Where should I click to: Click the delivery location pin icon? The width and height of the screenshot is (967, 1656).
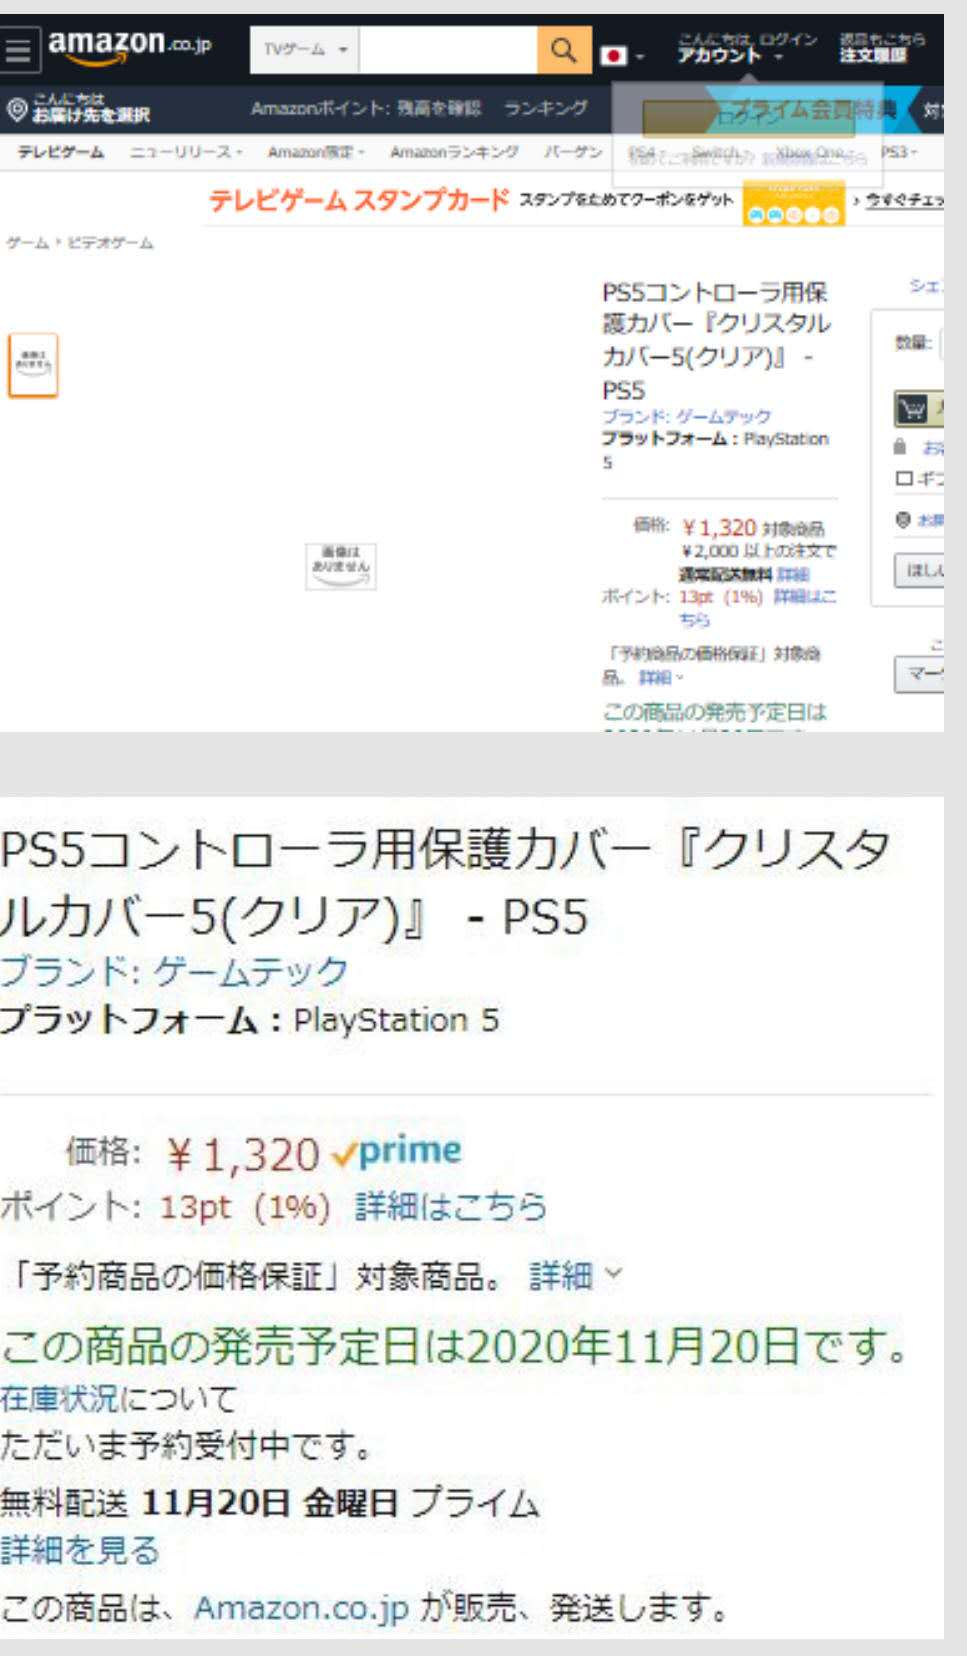point(15,109)
